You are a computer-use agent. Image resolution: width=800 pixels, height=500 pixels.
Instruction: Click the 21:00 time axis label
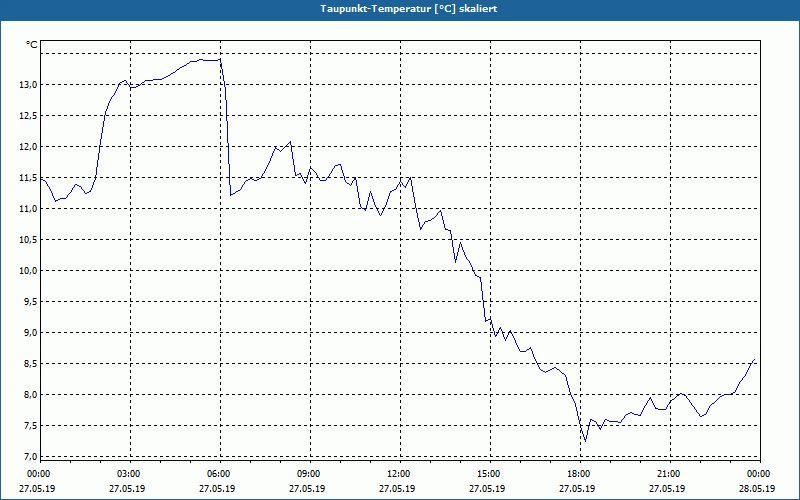[x=667, y=474]
